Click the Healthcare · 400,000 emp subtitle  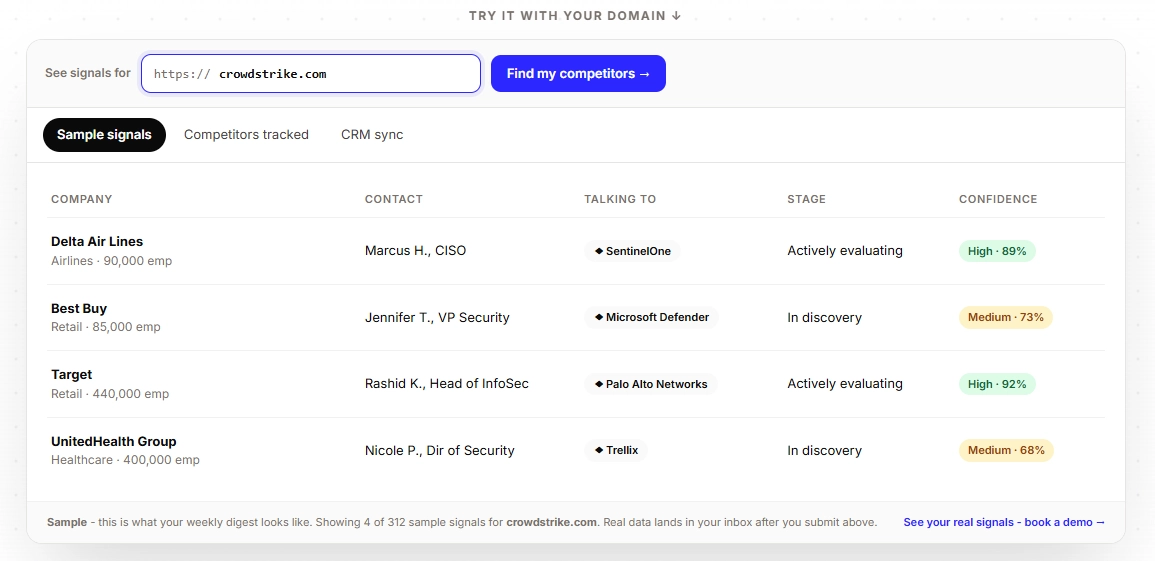coord(125,460)
